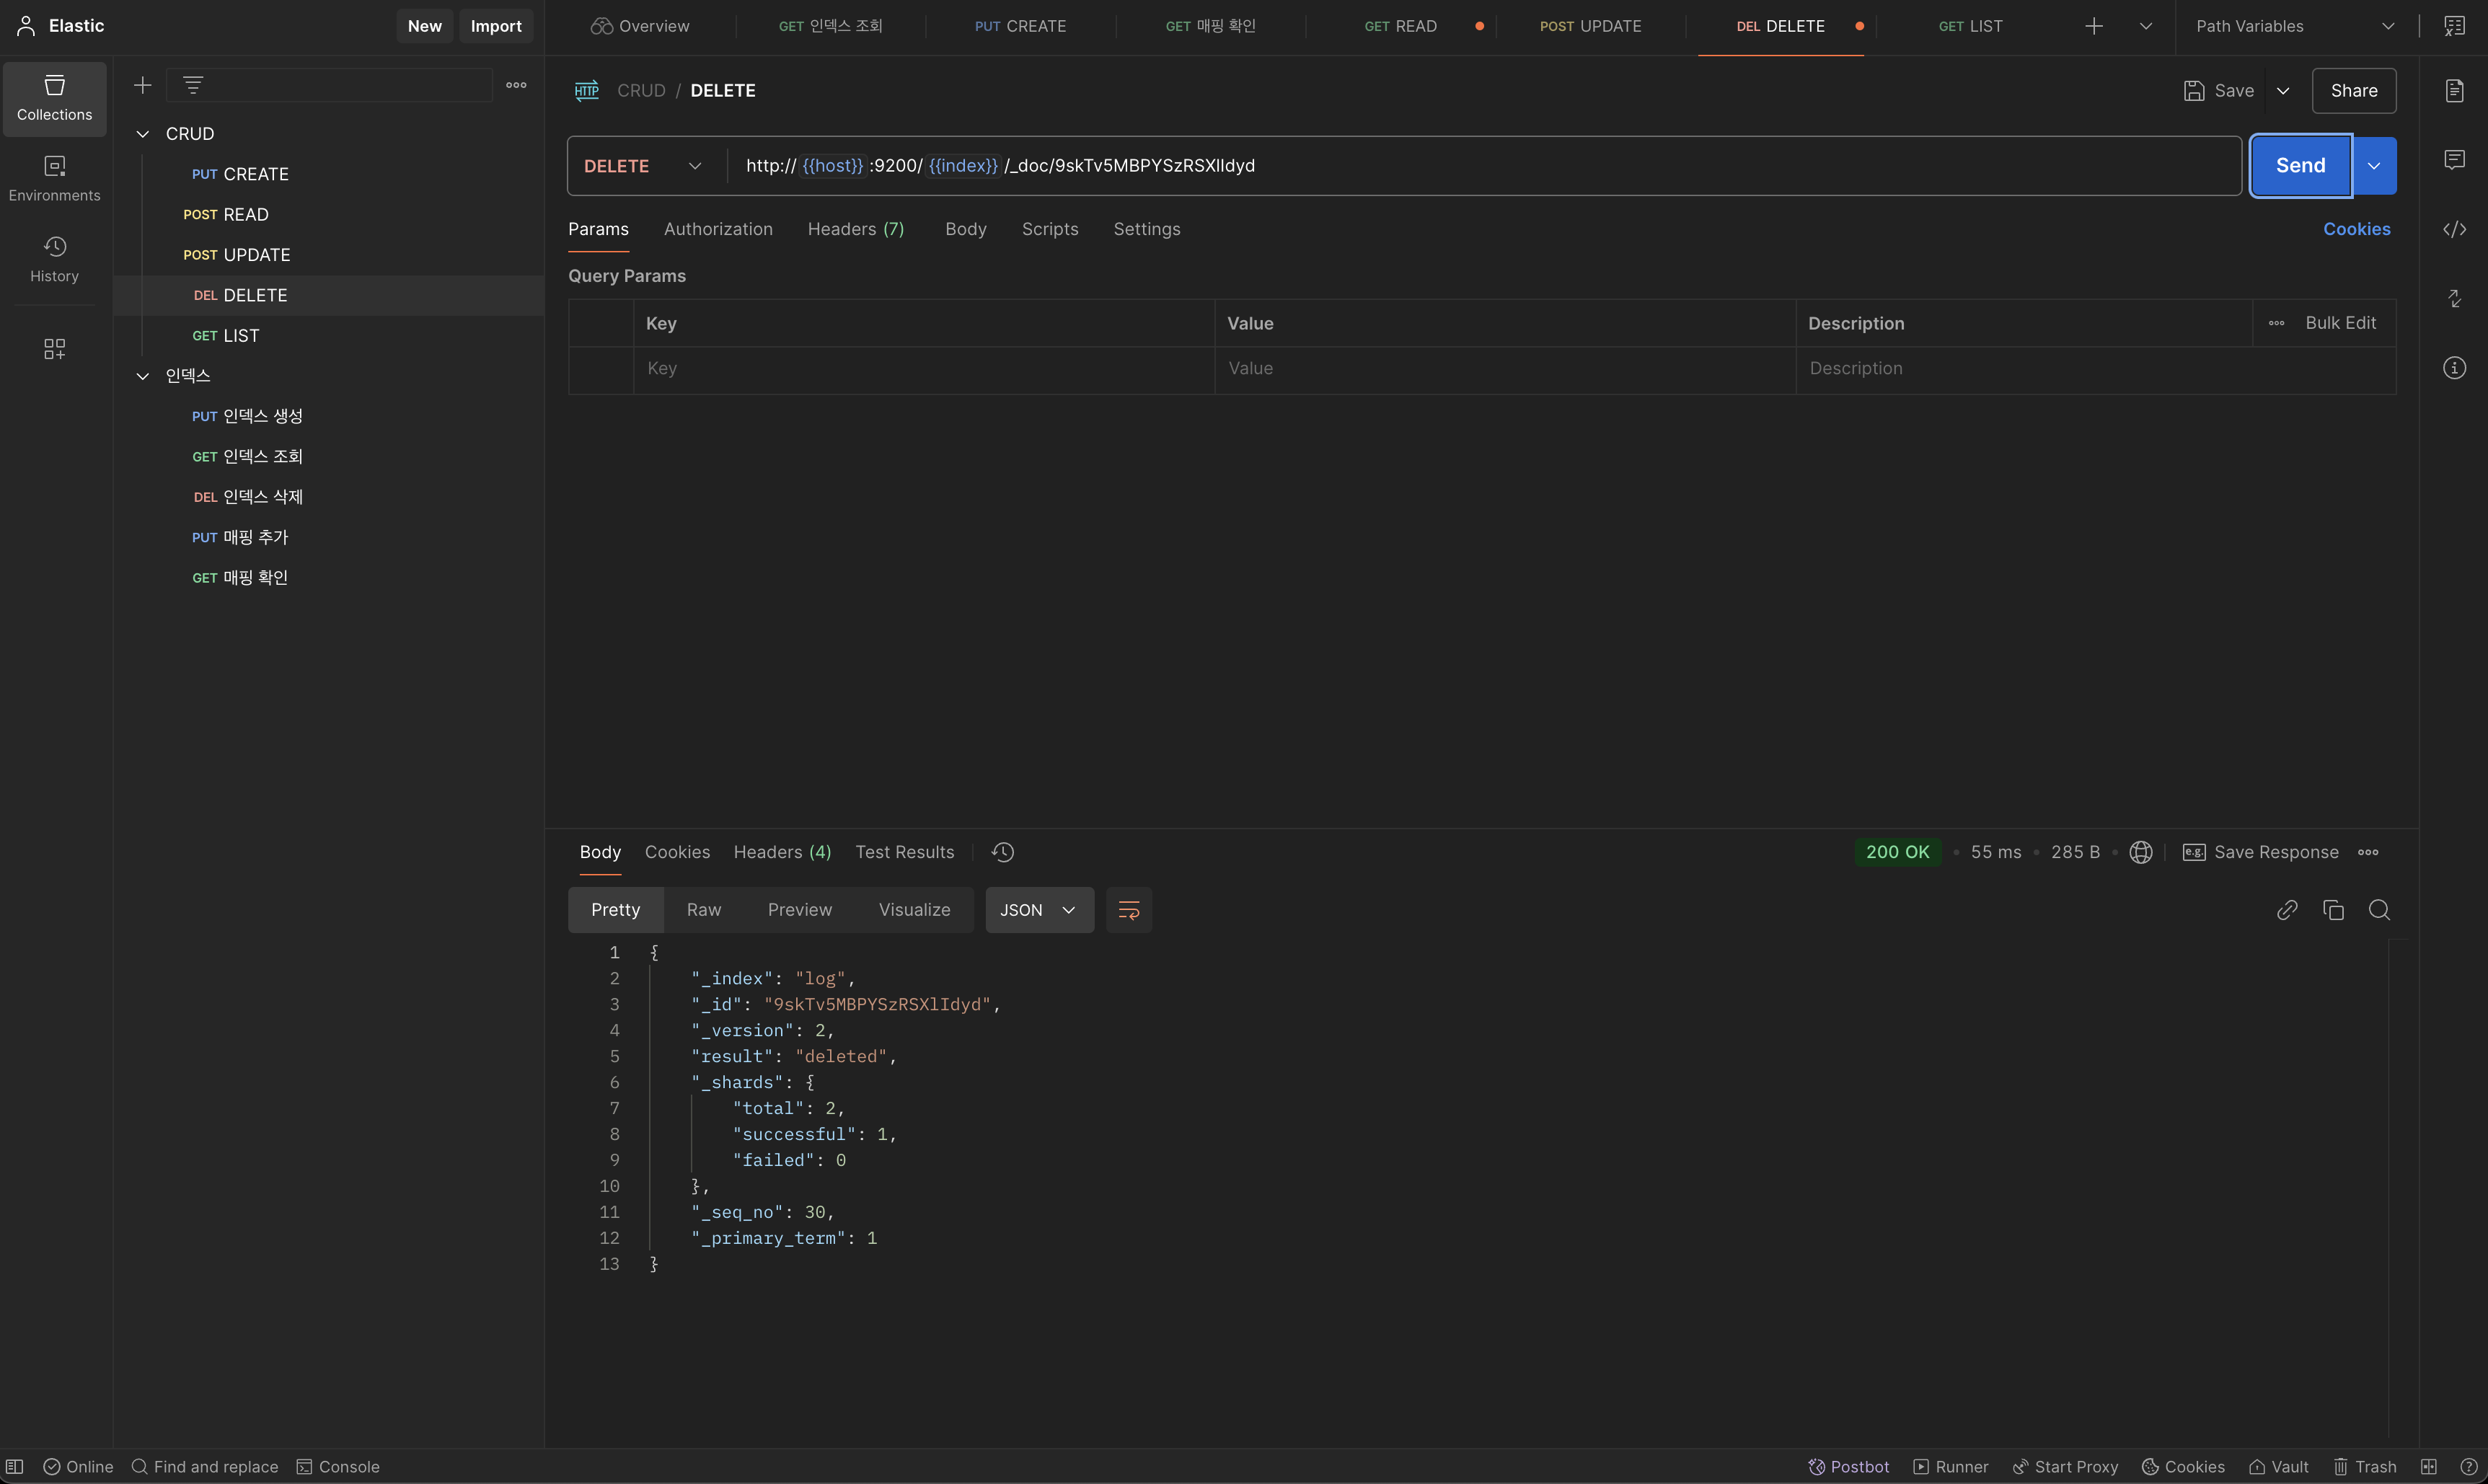Click the Cookies link
The height and width of the screenshot is (1484, 2488).
(2356, 229)
